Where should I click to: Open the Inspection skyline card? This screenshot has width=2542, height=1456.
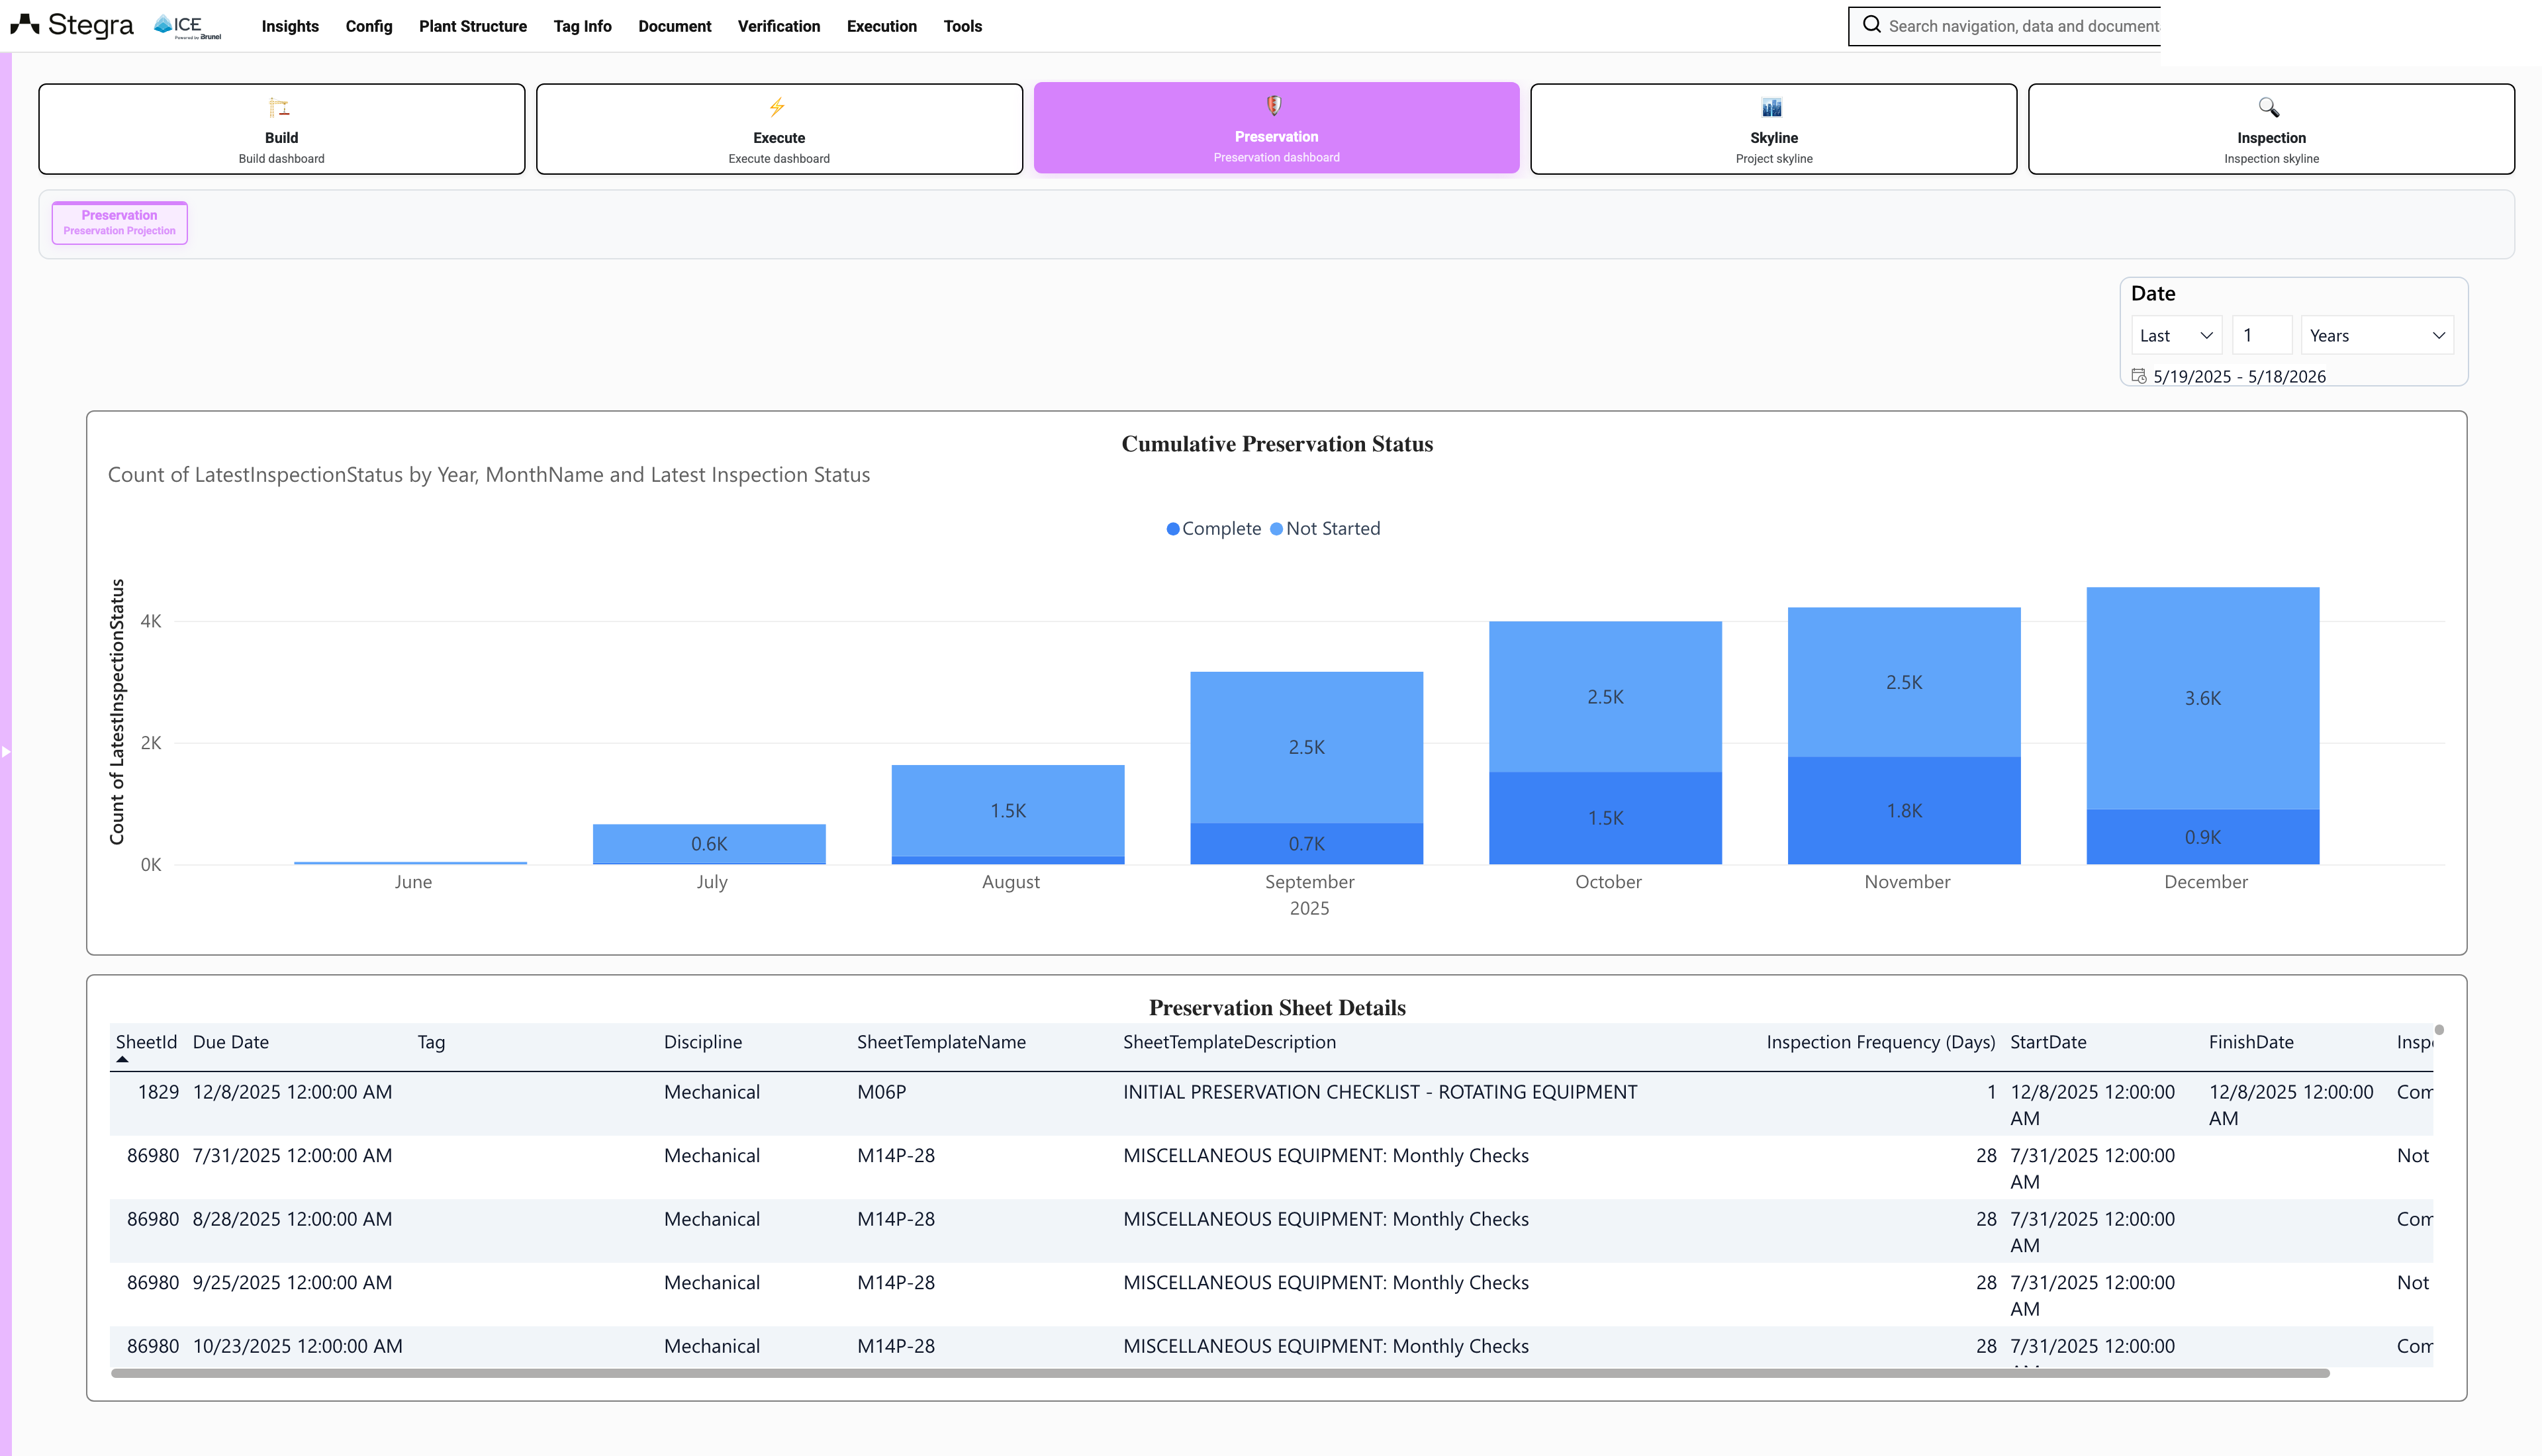click(x=2272, y=129)
